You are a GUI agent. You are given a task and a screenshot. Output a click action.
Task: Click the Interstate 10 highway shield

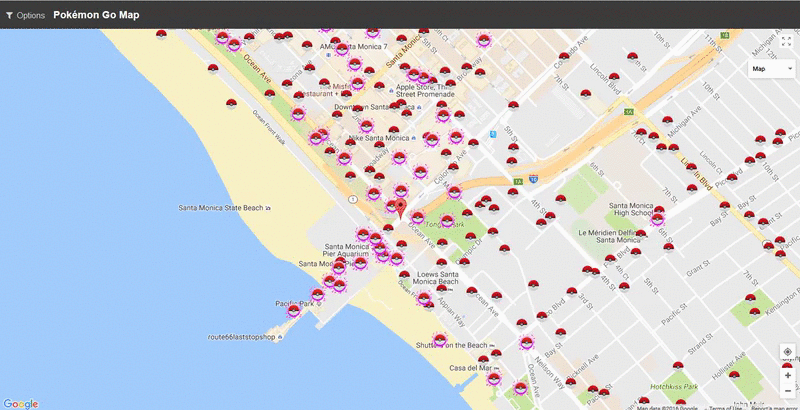coord(534,178)
